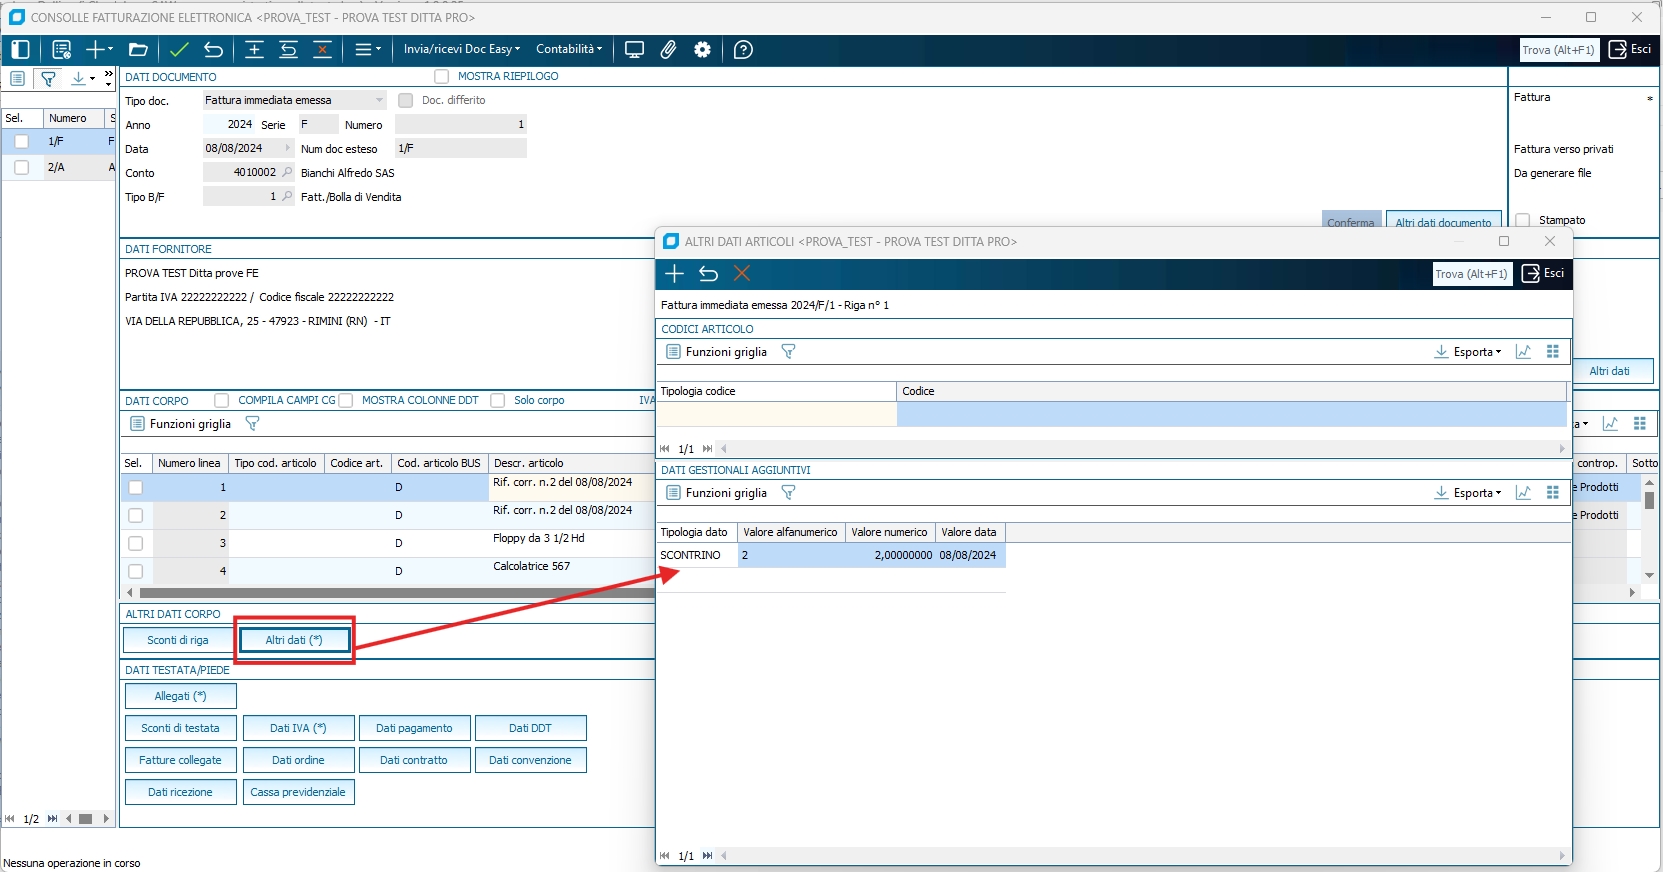Open the Invia/ricevi Doc Easy menu

point(461,49)
